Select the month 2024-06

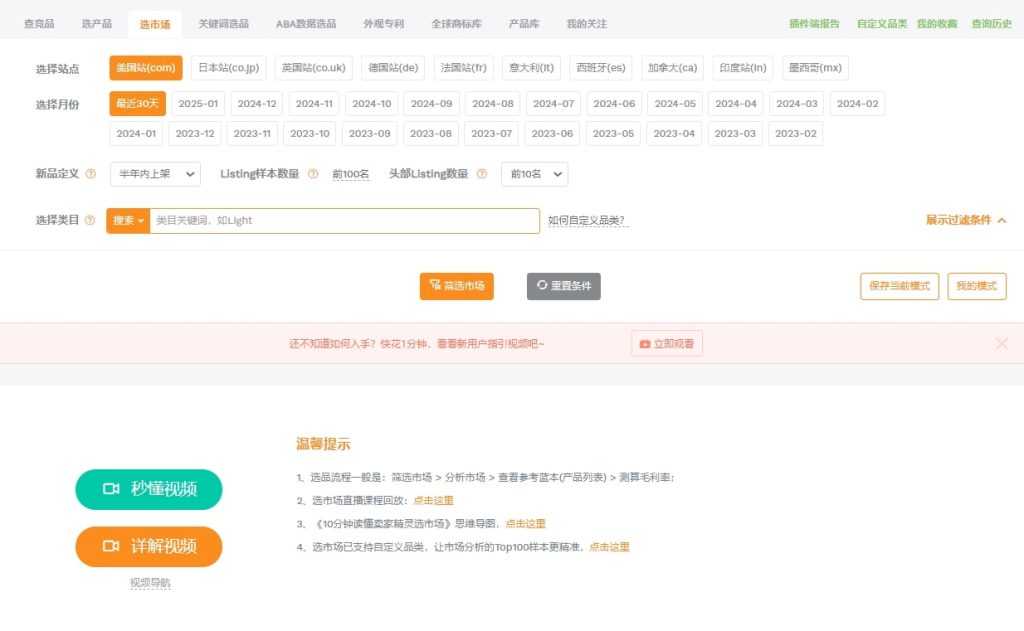(613, 102)
